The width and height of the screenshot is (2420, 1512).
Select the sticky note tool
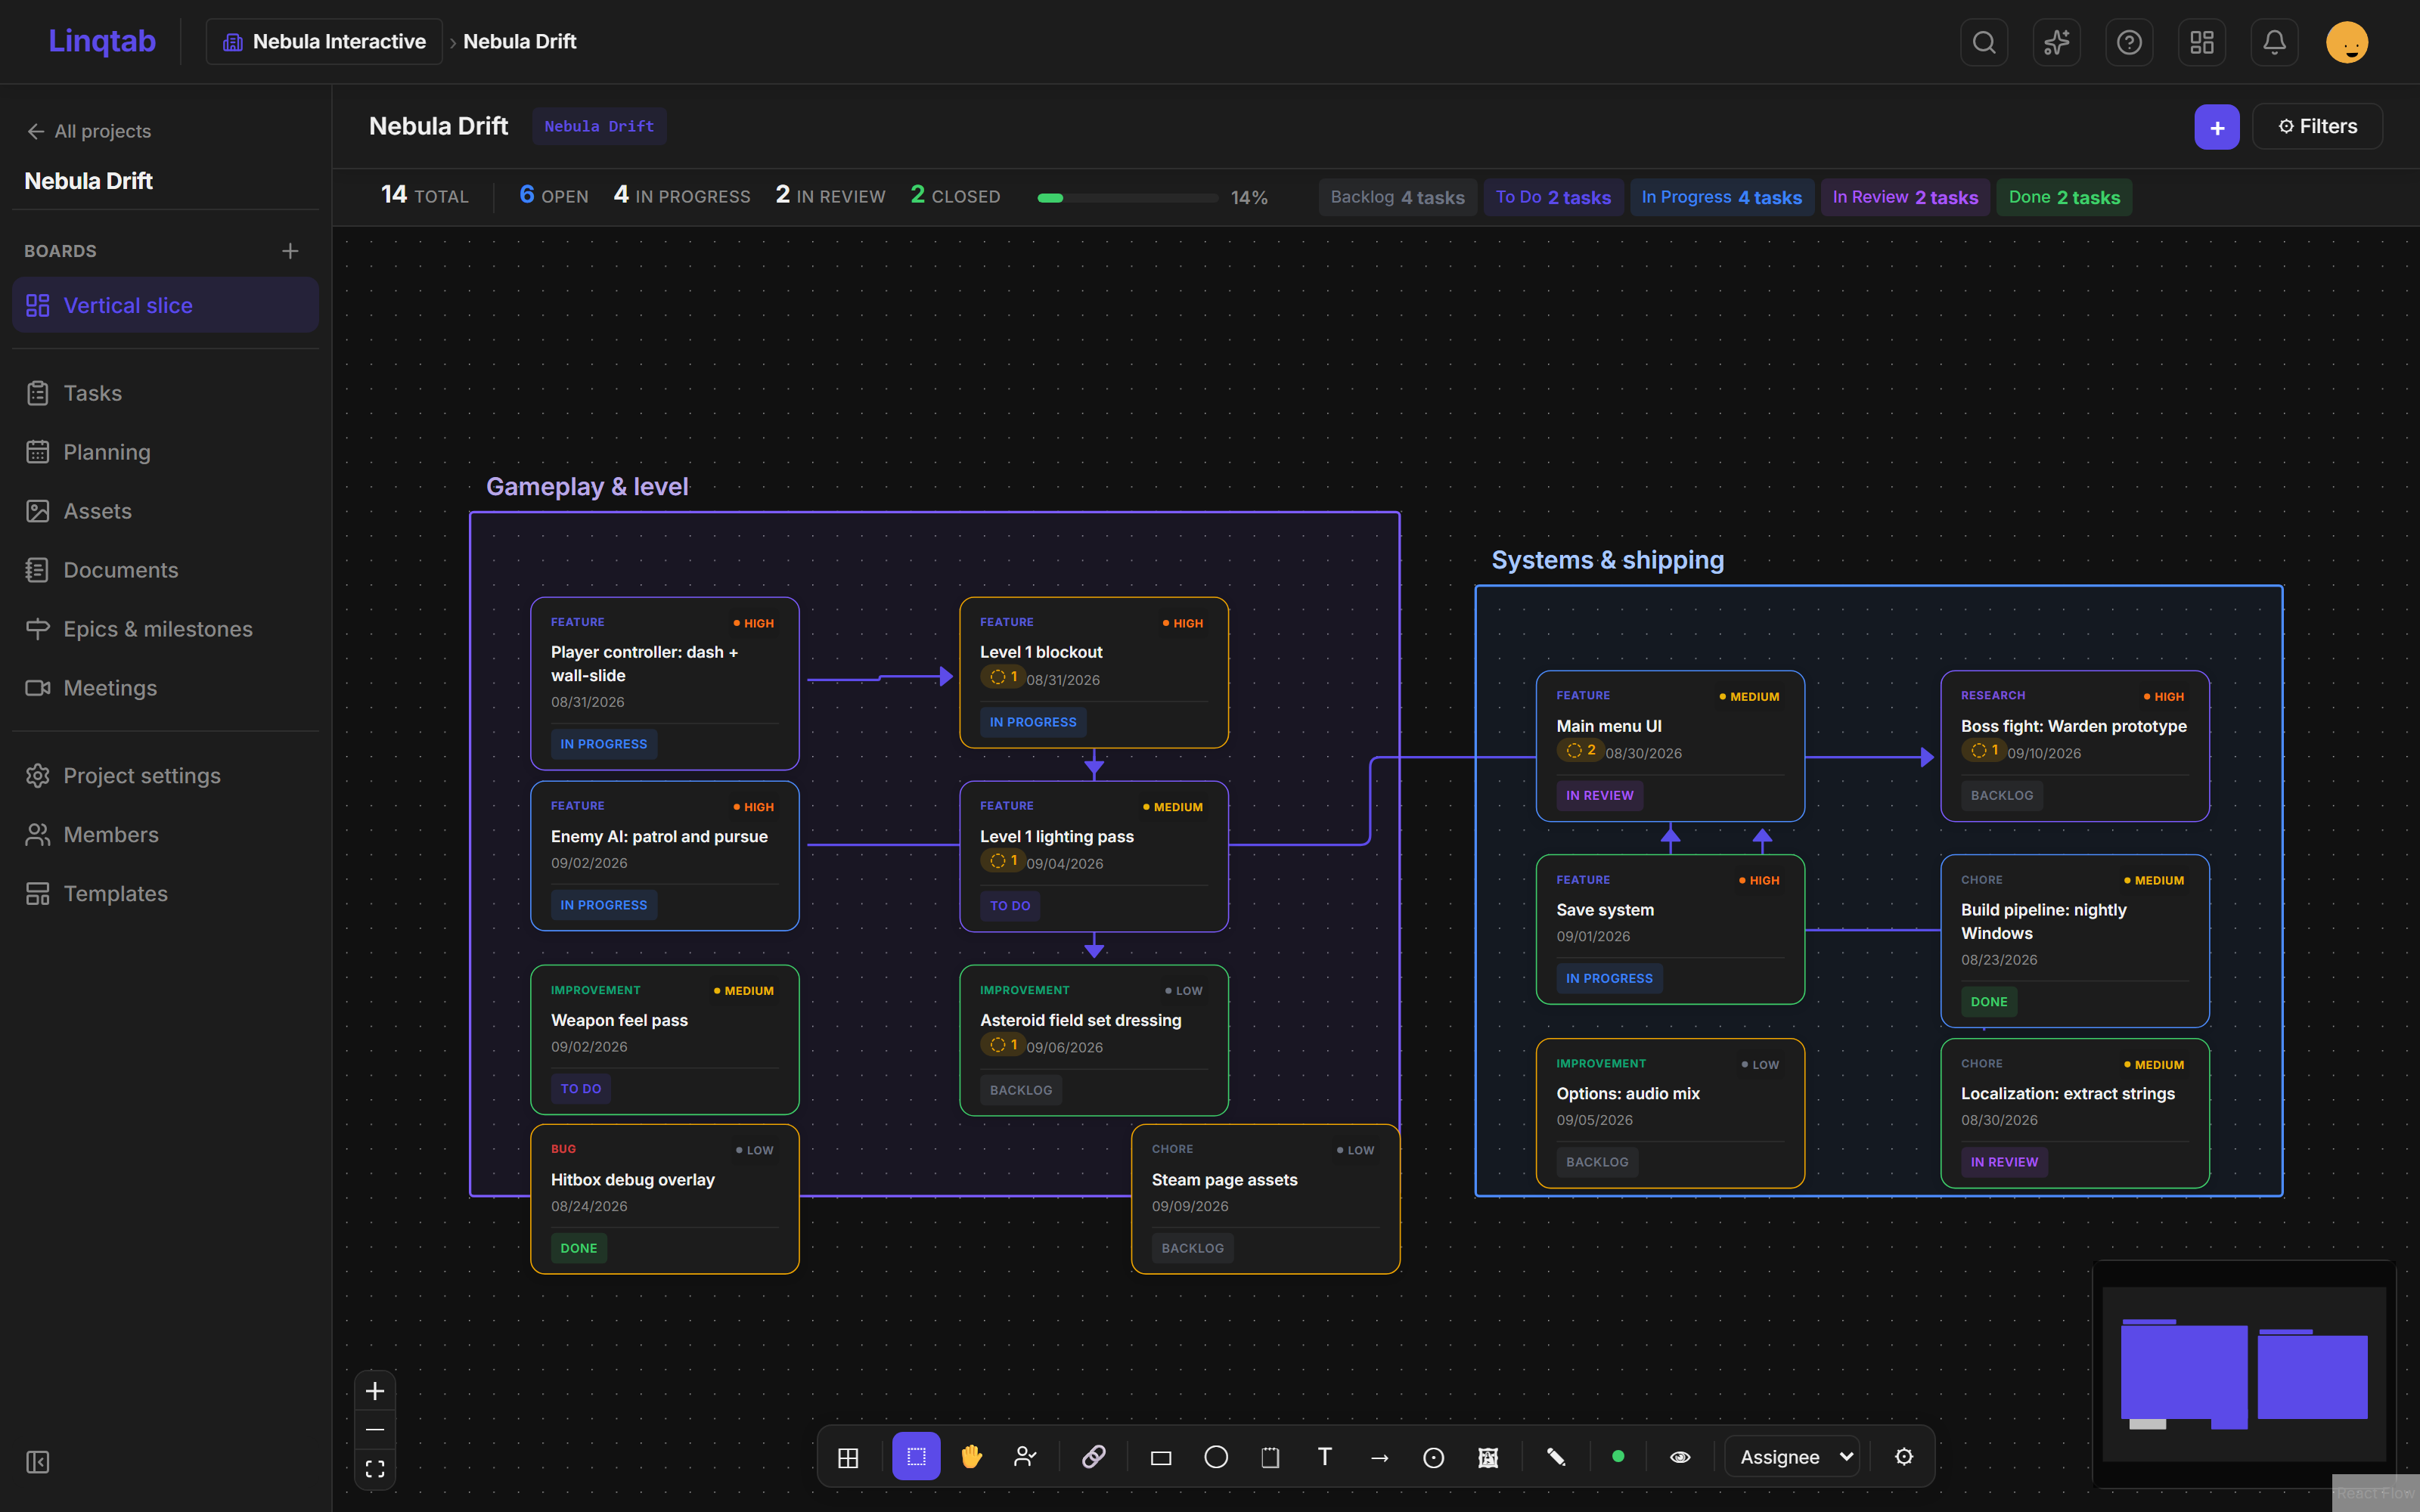point(1270,1457)
